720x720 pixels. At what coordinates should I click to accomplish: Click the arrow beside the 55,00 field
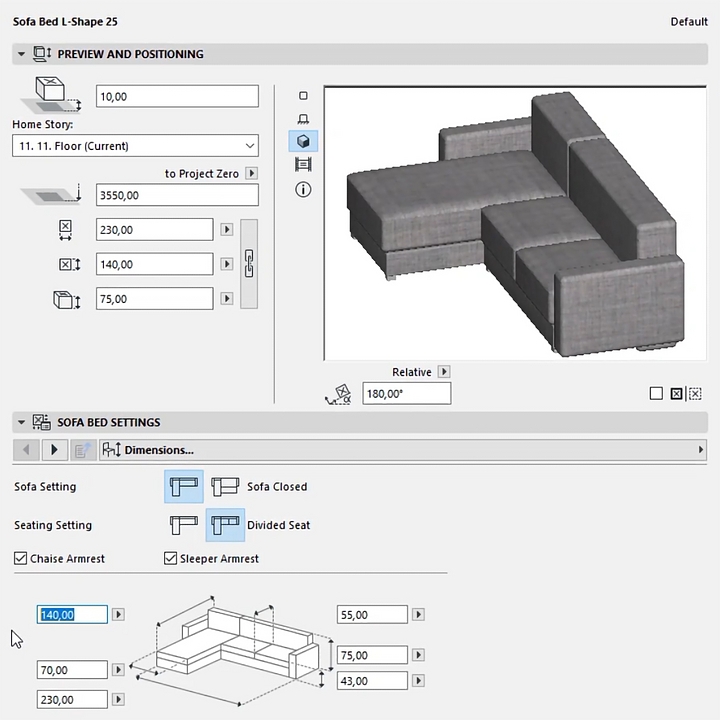click(x=418, y=614)
